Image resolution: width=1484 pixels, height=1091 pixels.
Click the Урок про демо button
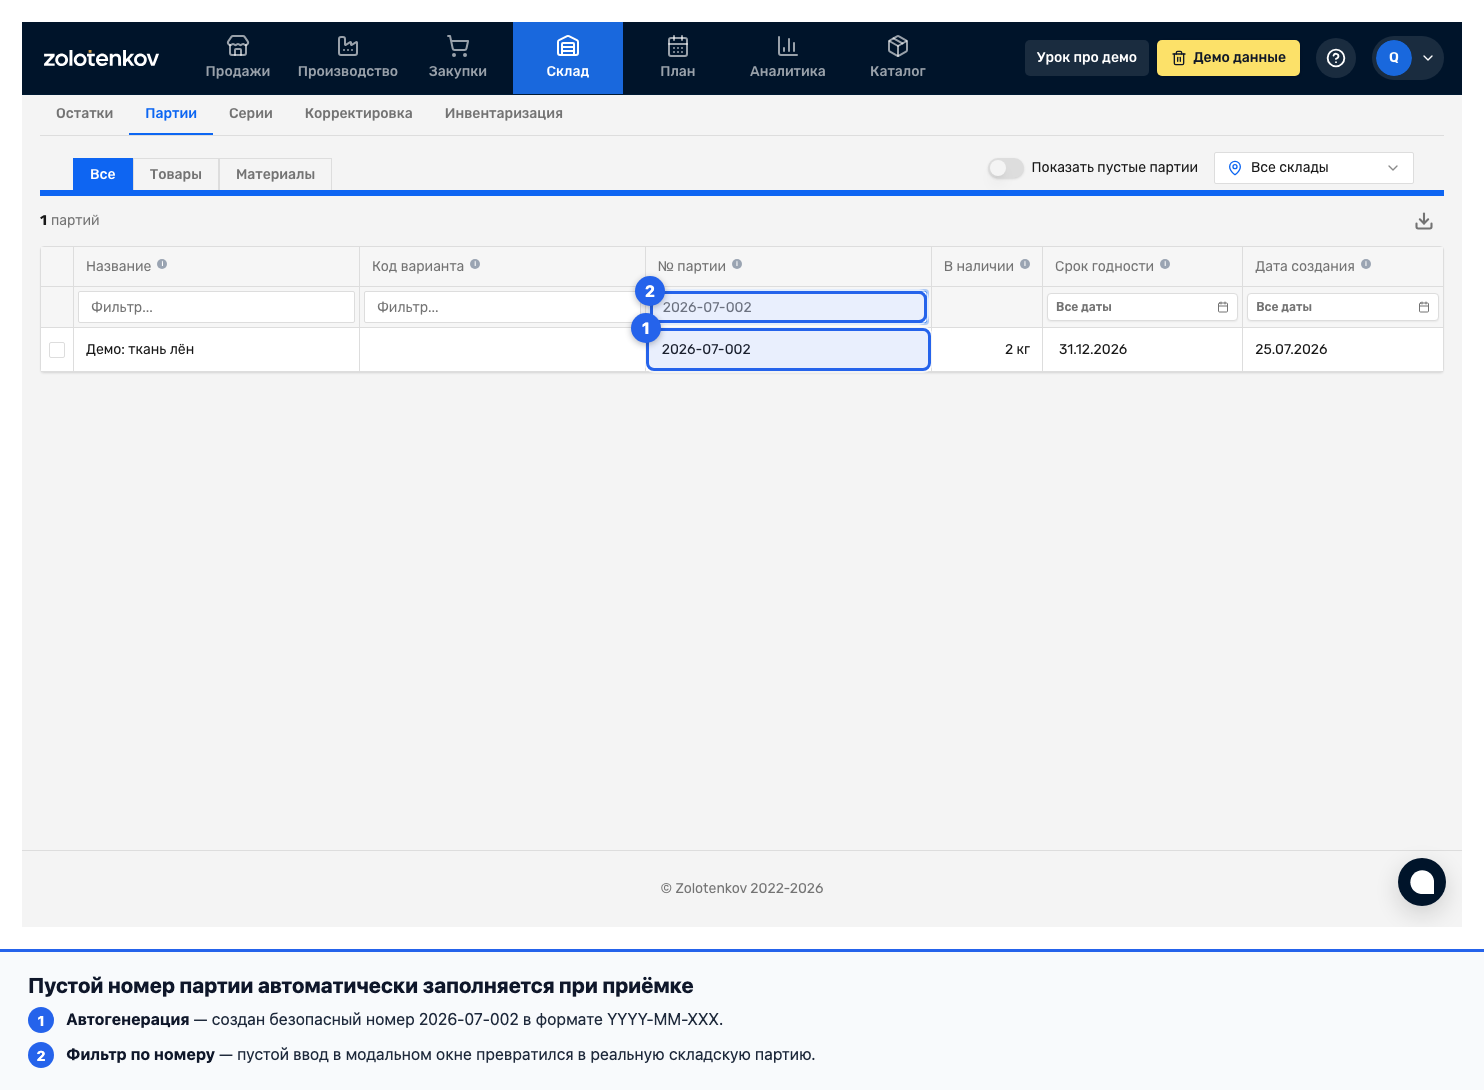point(1087,58)
